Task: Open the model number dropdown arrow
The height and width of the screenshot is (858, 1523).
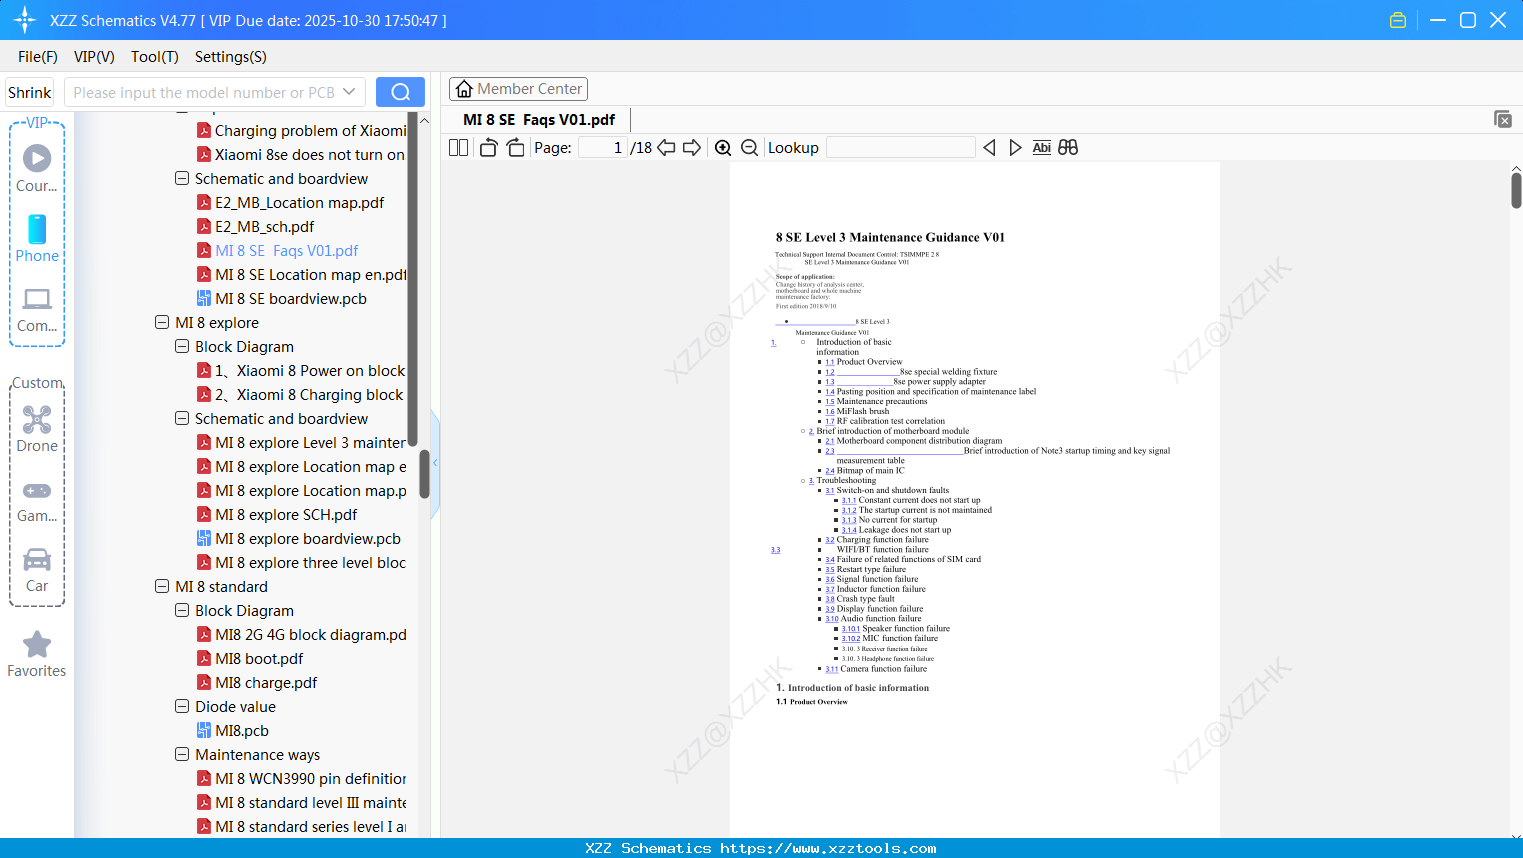Action: point(349,92)
